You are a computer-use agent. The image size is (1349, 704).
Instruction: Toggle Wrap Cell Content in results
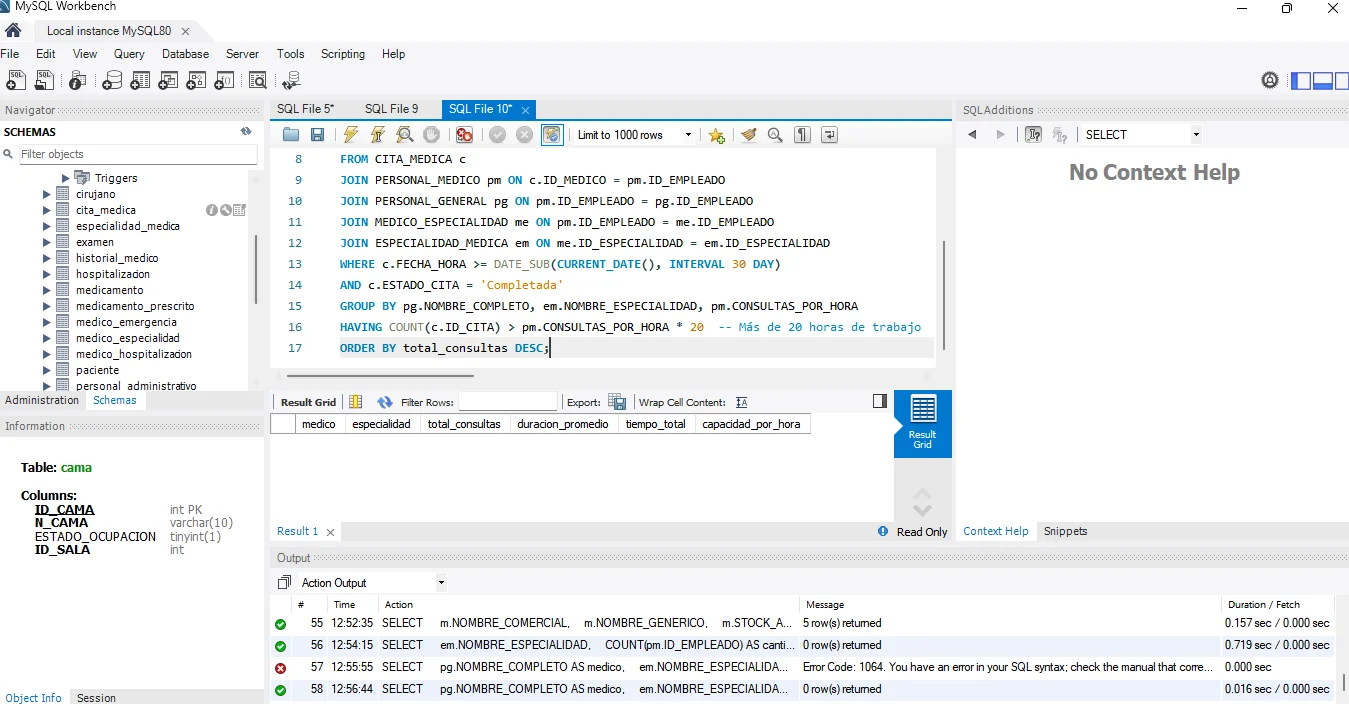point(741,402)
